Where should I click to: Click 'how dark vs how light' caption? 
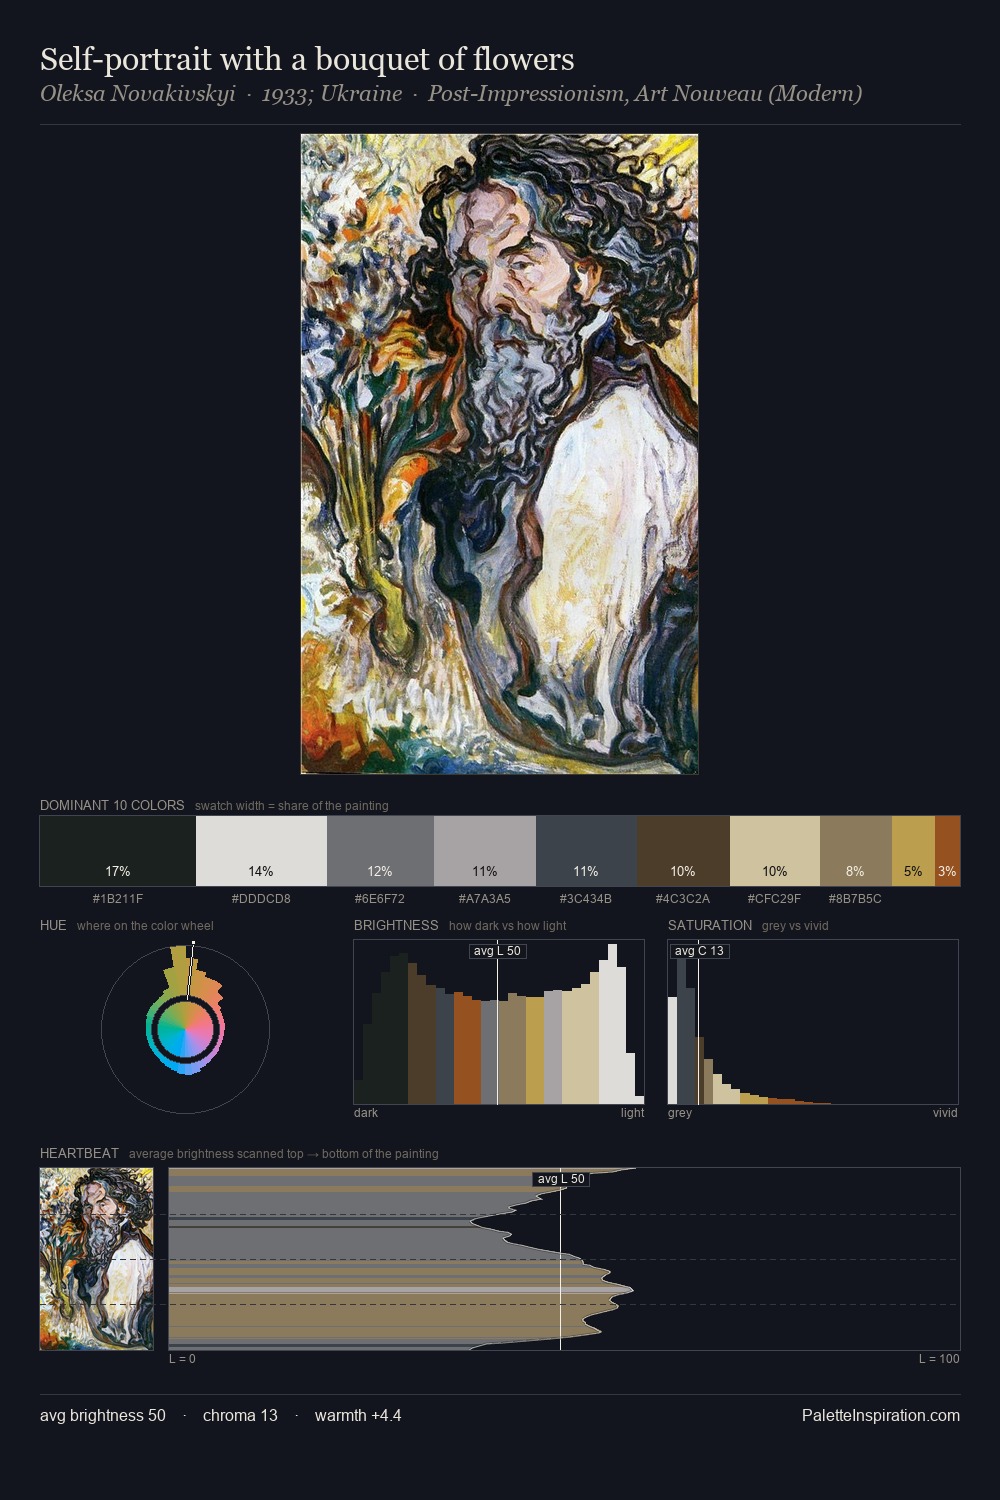(508, 926)
